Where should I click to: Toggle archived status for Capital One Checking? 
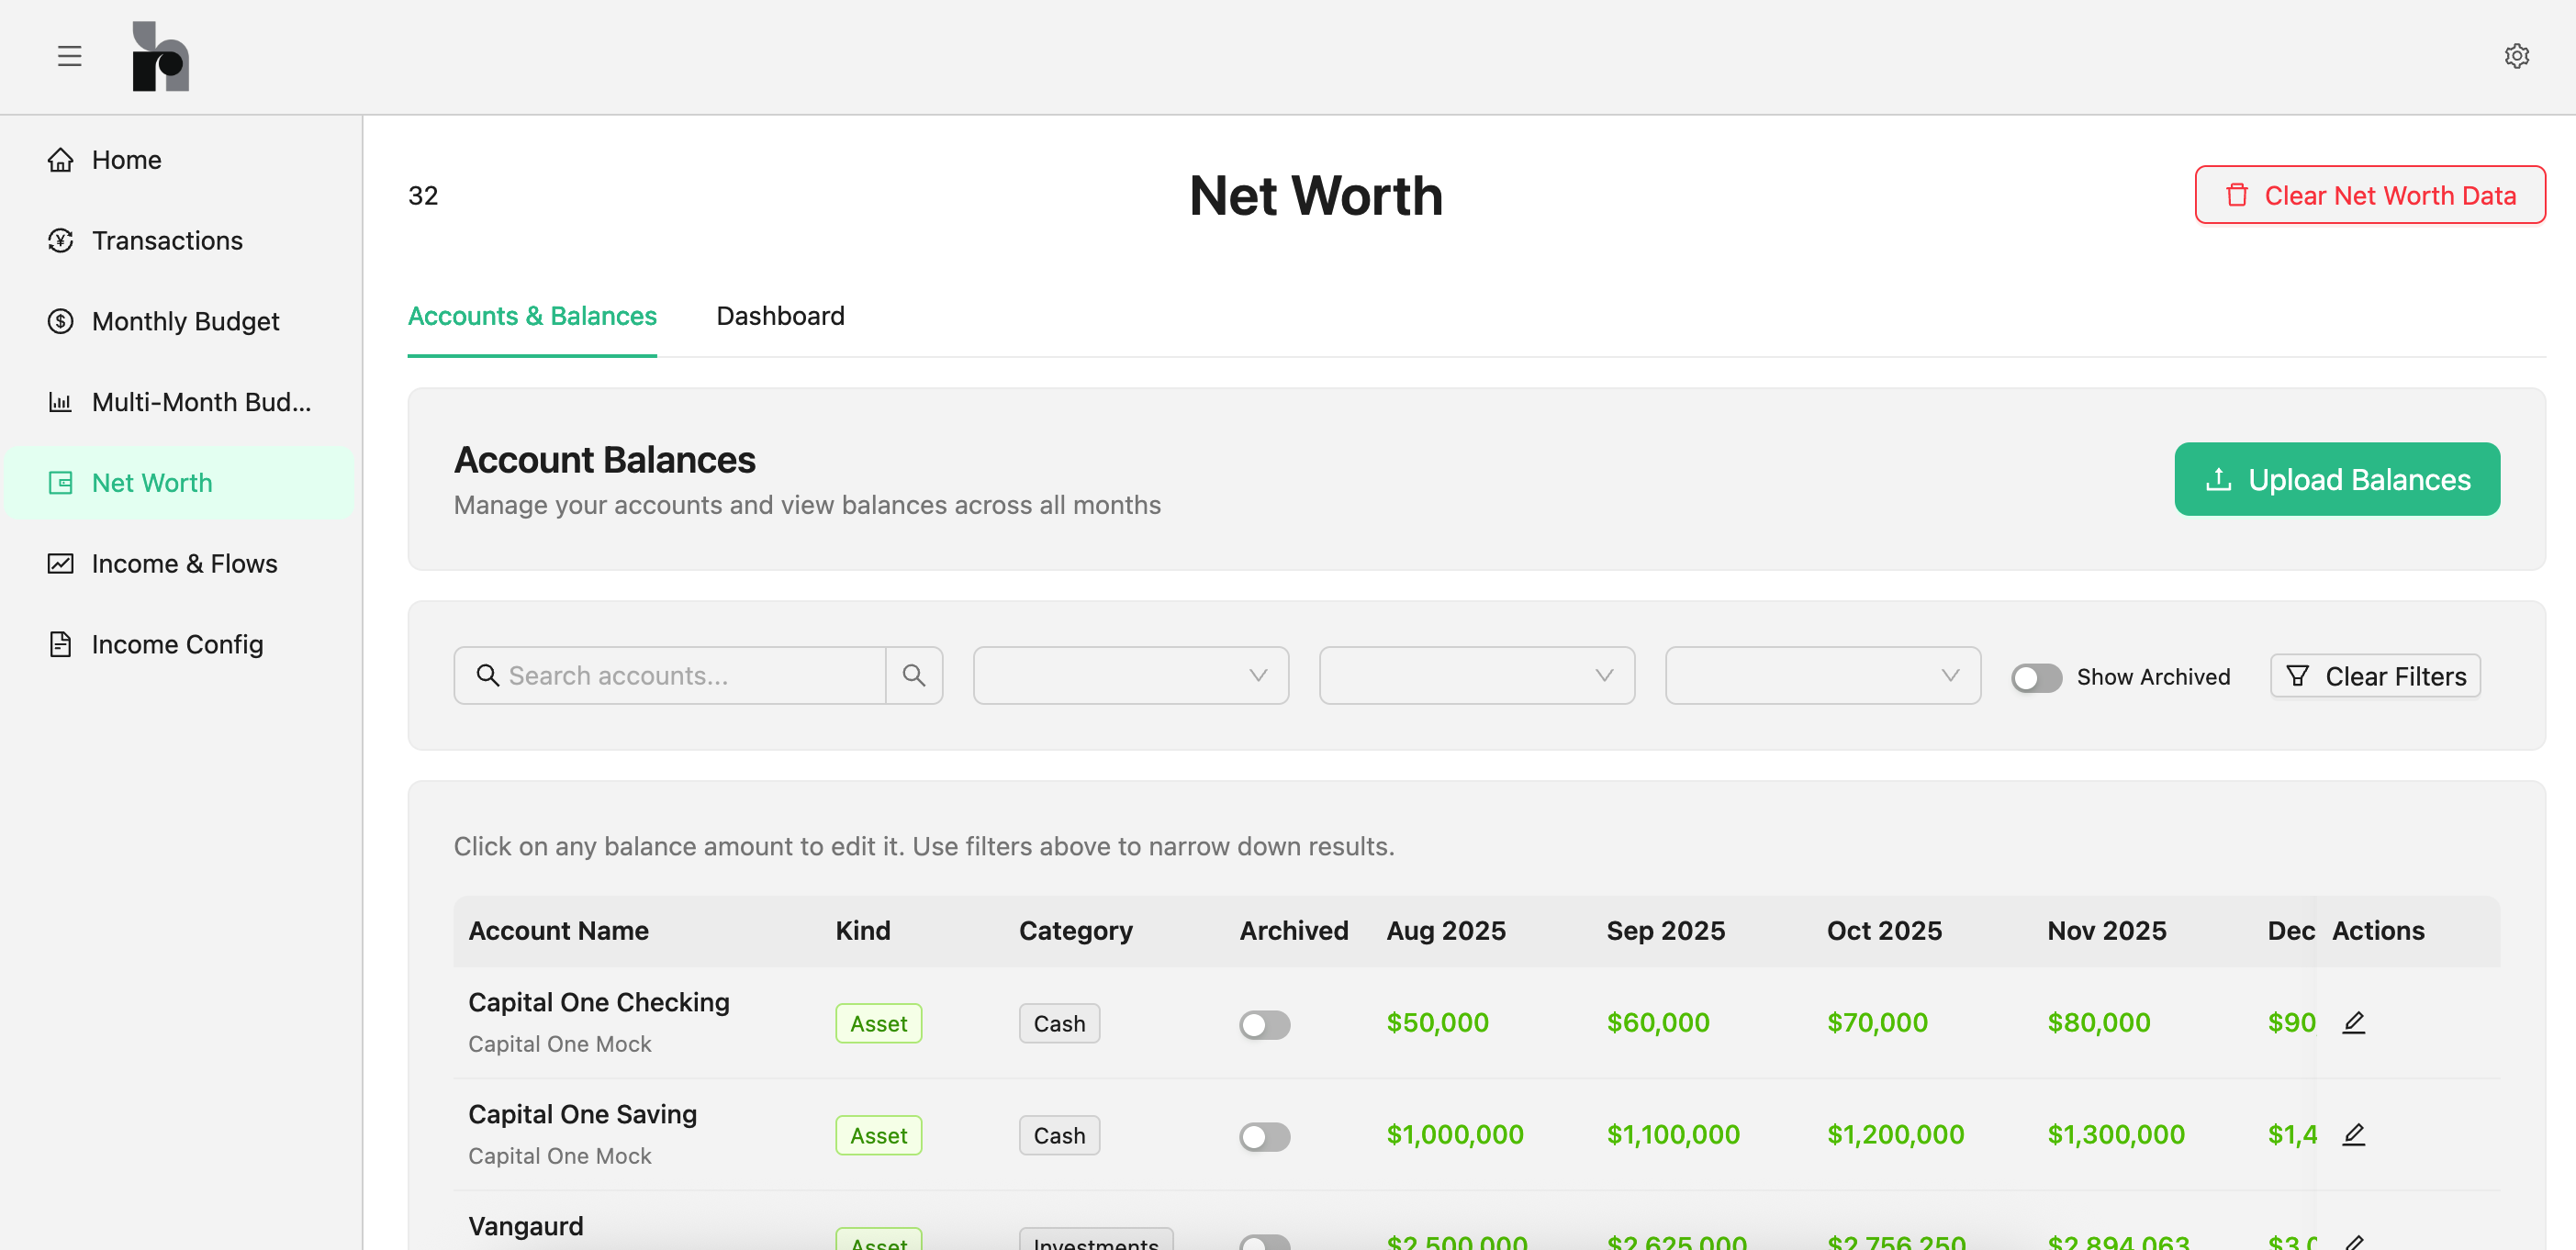point(1264,1024)
